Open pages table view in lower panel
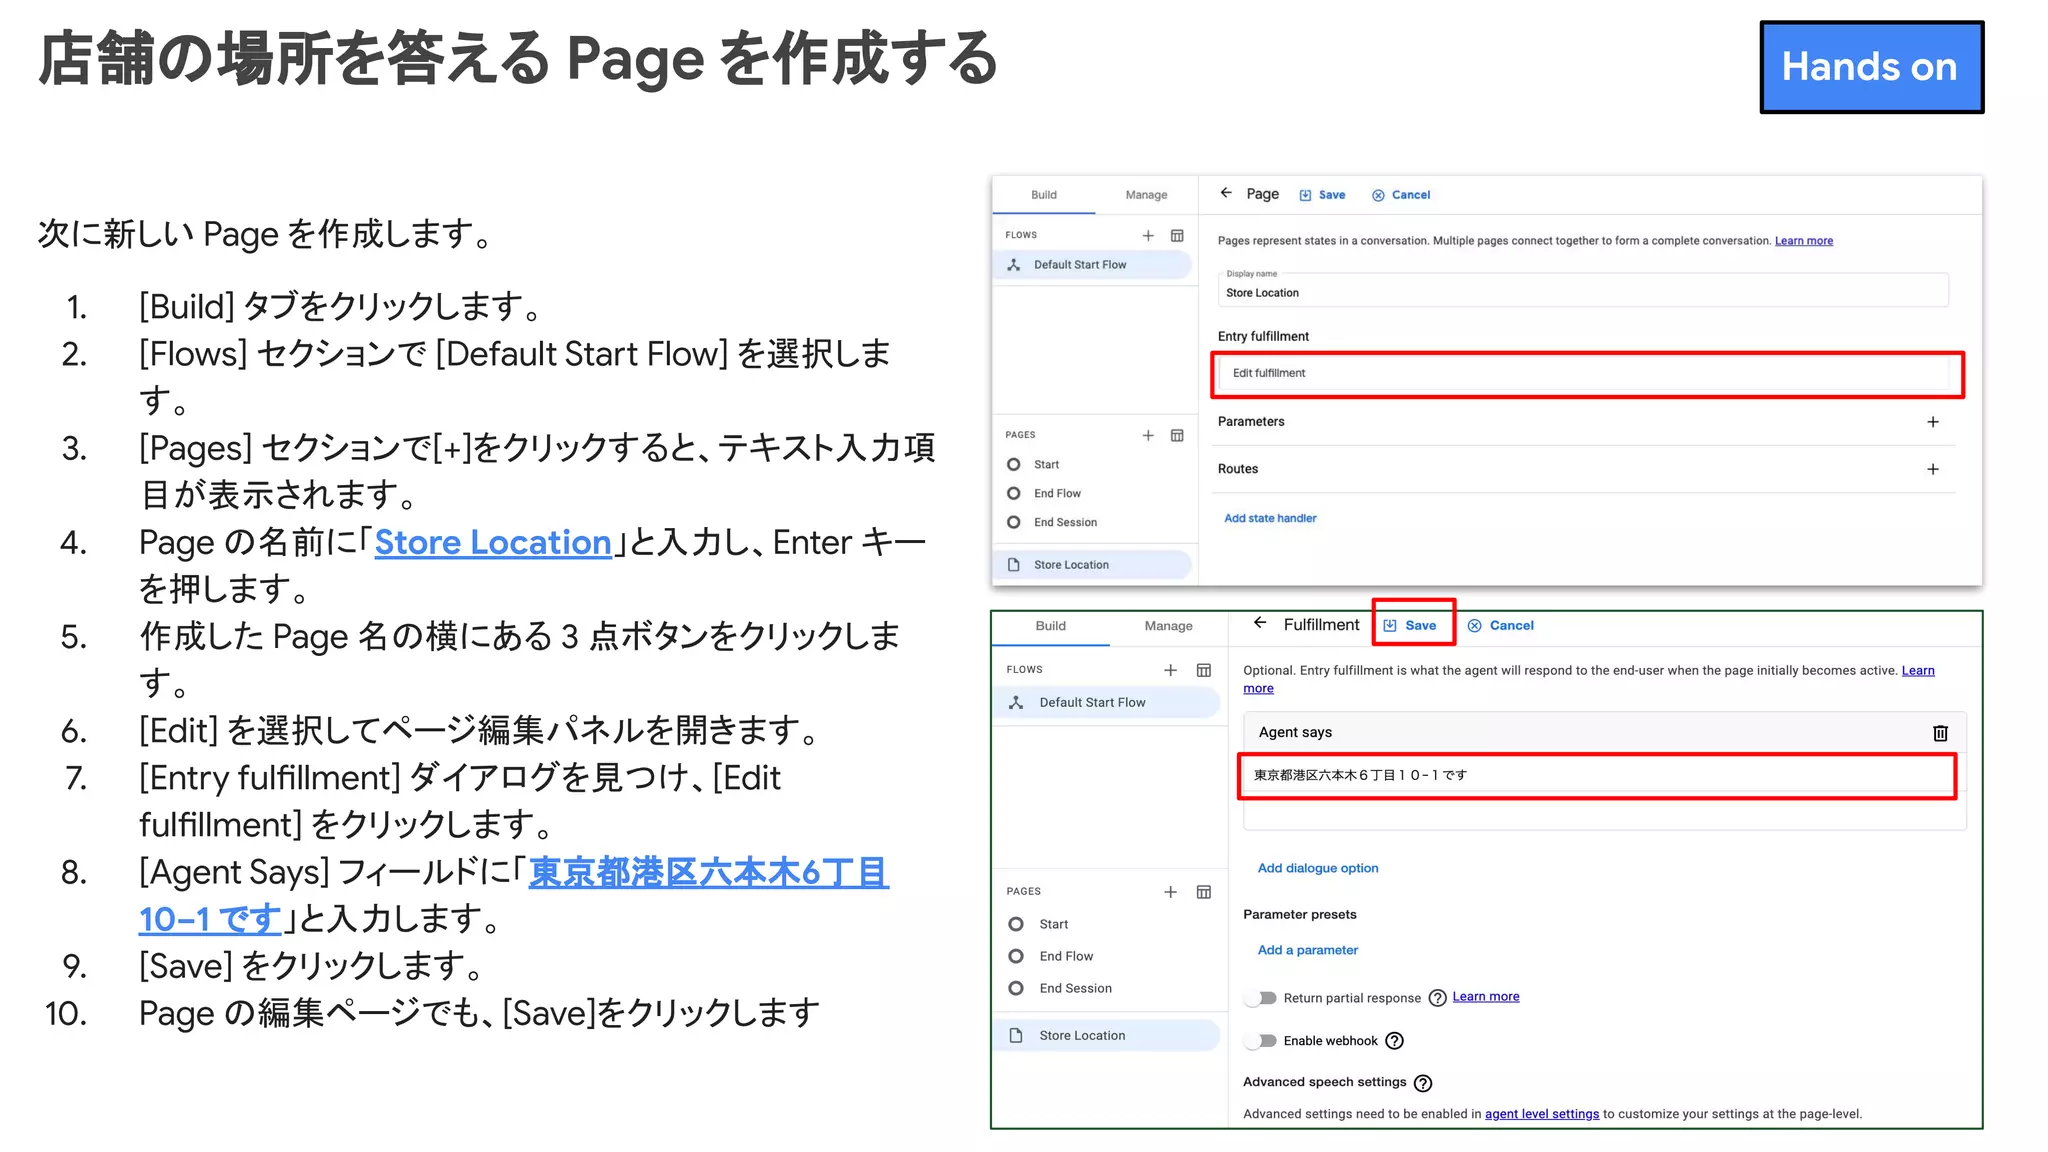The height and width of the screenshot is (1152, 2048). [1204, 892]
